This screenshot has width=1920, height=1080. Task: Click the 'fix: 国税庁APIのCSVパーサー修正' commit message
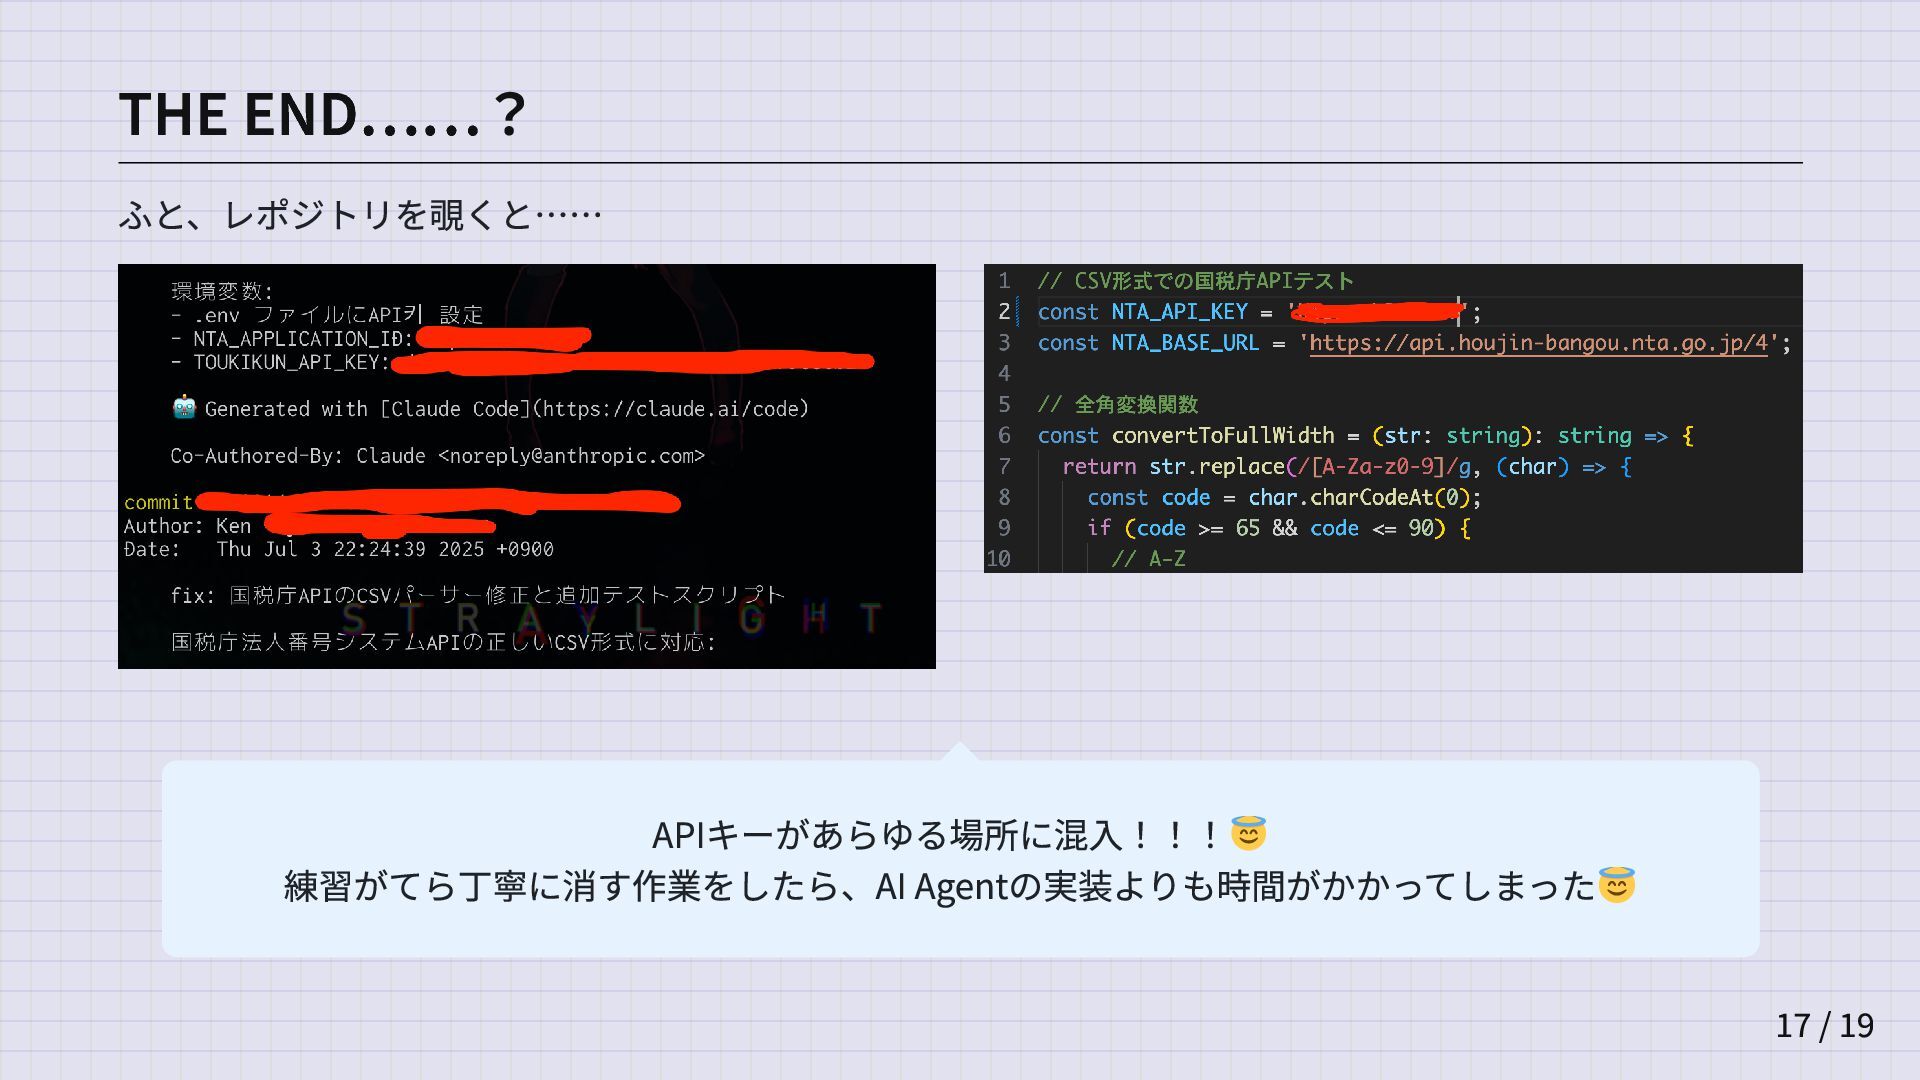tap(477, 595)
